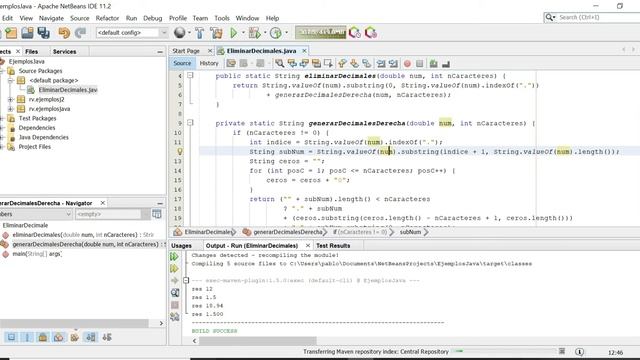Open the Debug Project dropdown arrow
The width and height of the screenshot is (640, 360).
pyautogui.click(x=265, y=33)
